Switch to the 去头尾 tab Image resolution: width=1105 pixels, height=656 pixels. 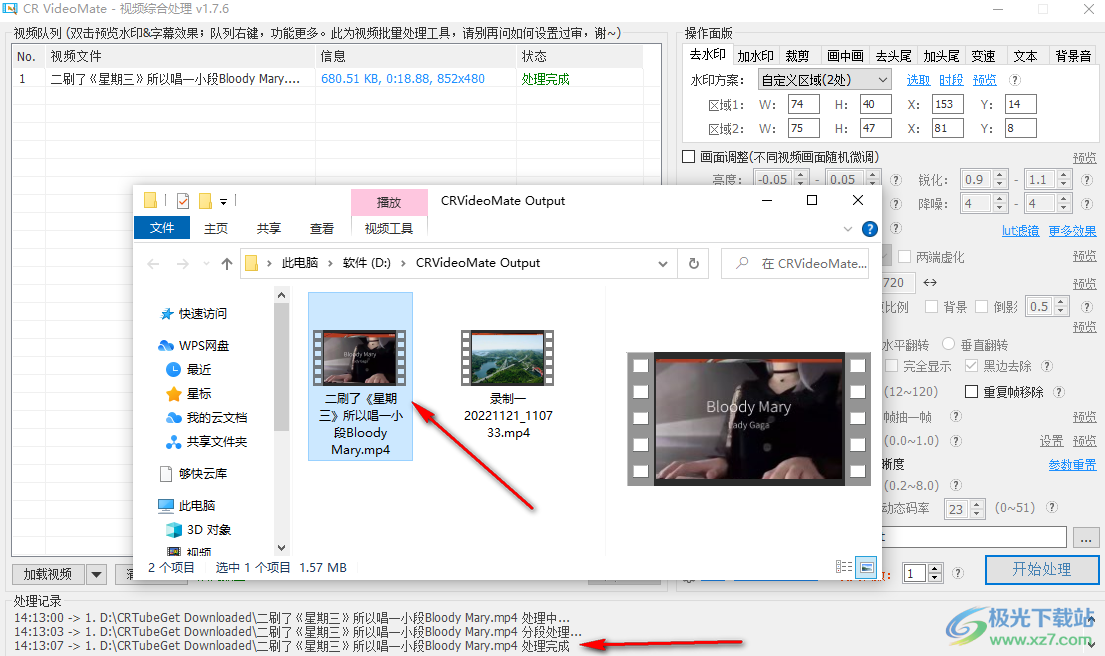pos(893,56)
